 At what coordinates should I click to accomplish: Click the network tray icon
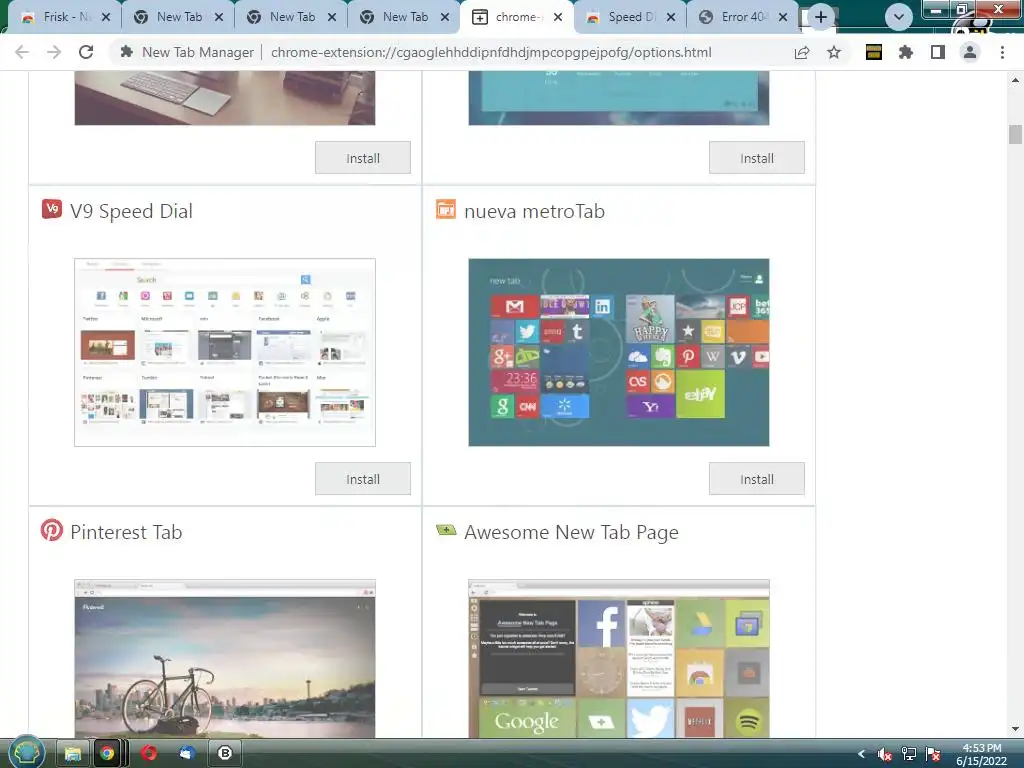[909, 754]
